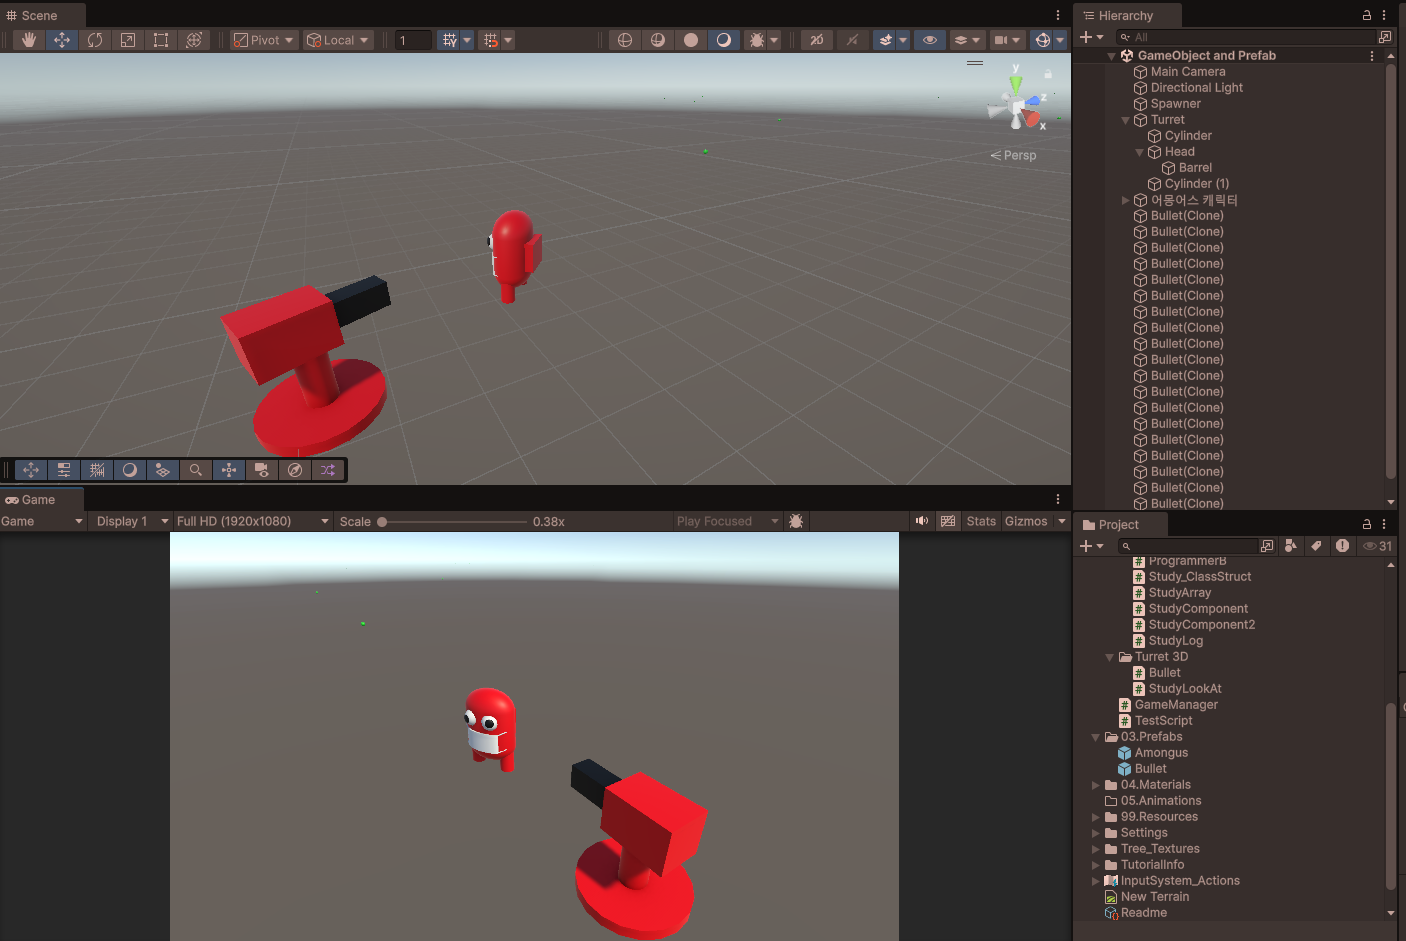This screenshot has height=941, width=1406.
Task: Filter Project by type icon
Action: point(1291,546)
